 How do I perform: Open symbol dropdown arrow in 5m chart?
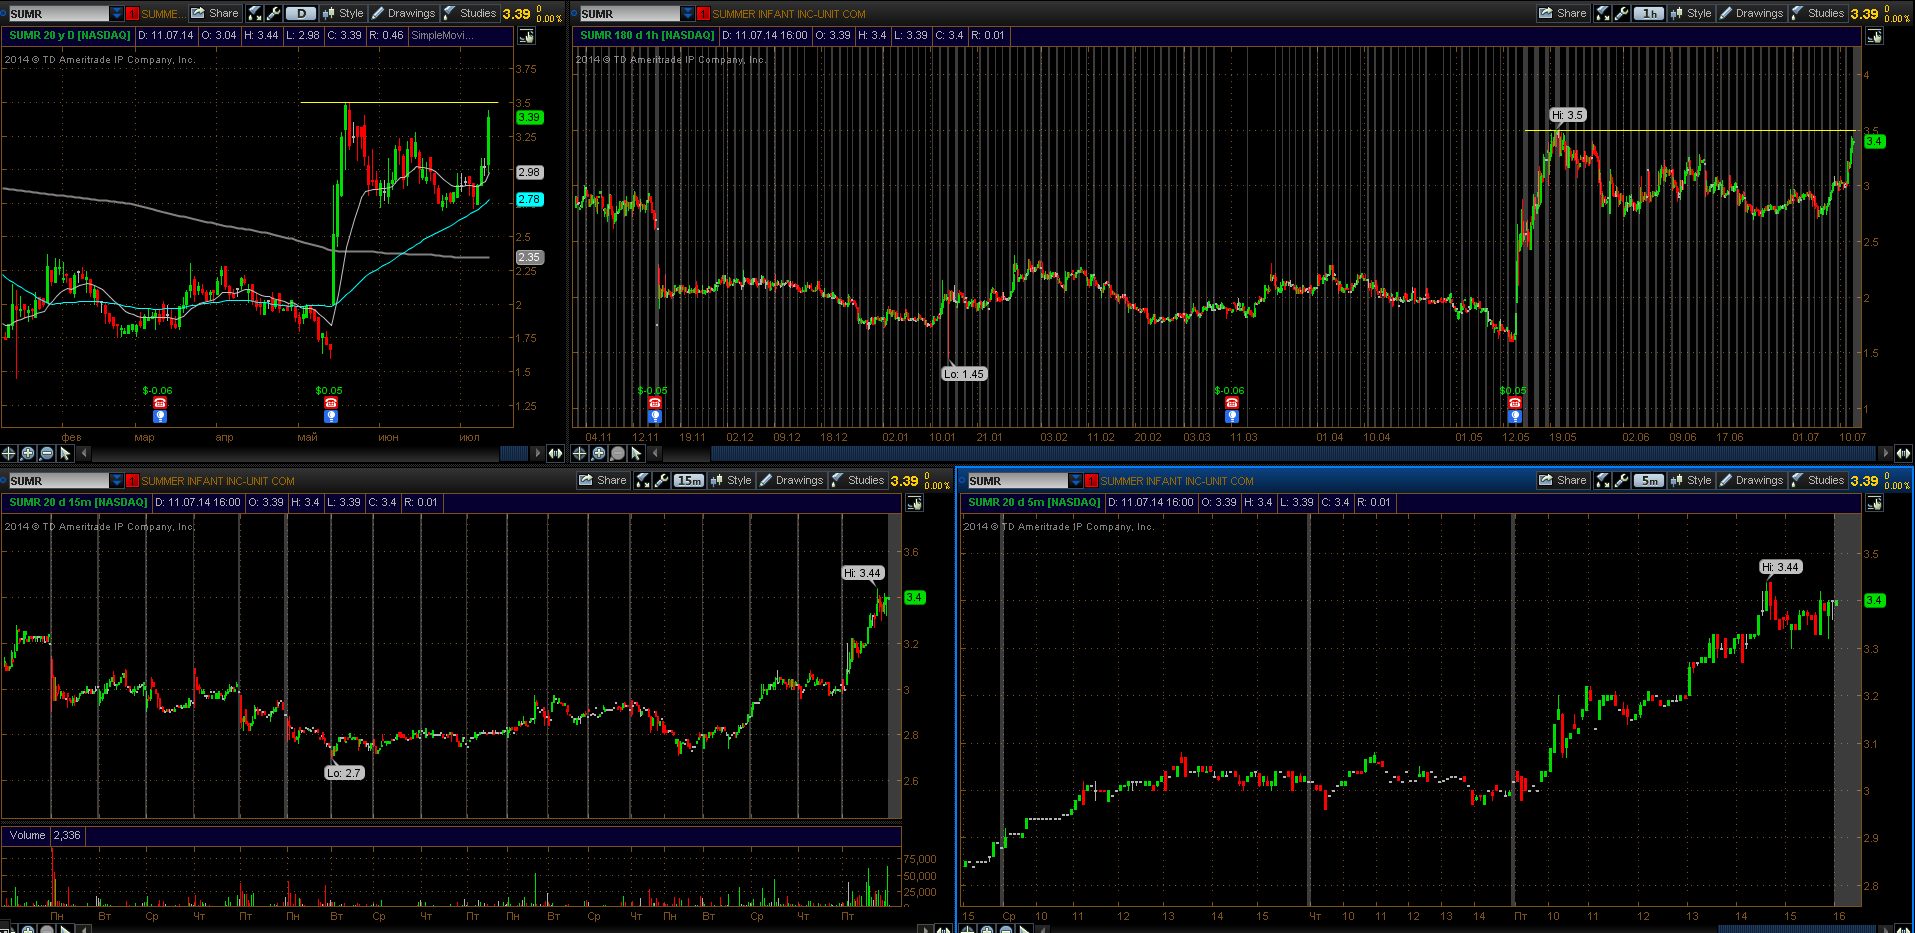tap(1076, 480)
